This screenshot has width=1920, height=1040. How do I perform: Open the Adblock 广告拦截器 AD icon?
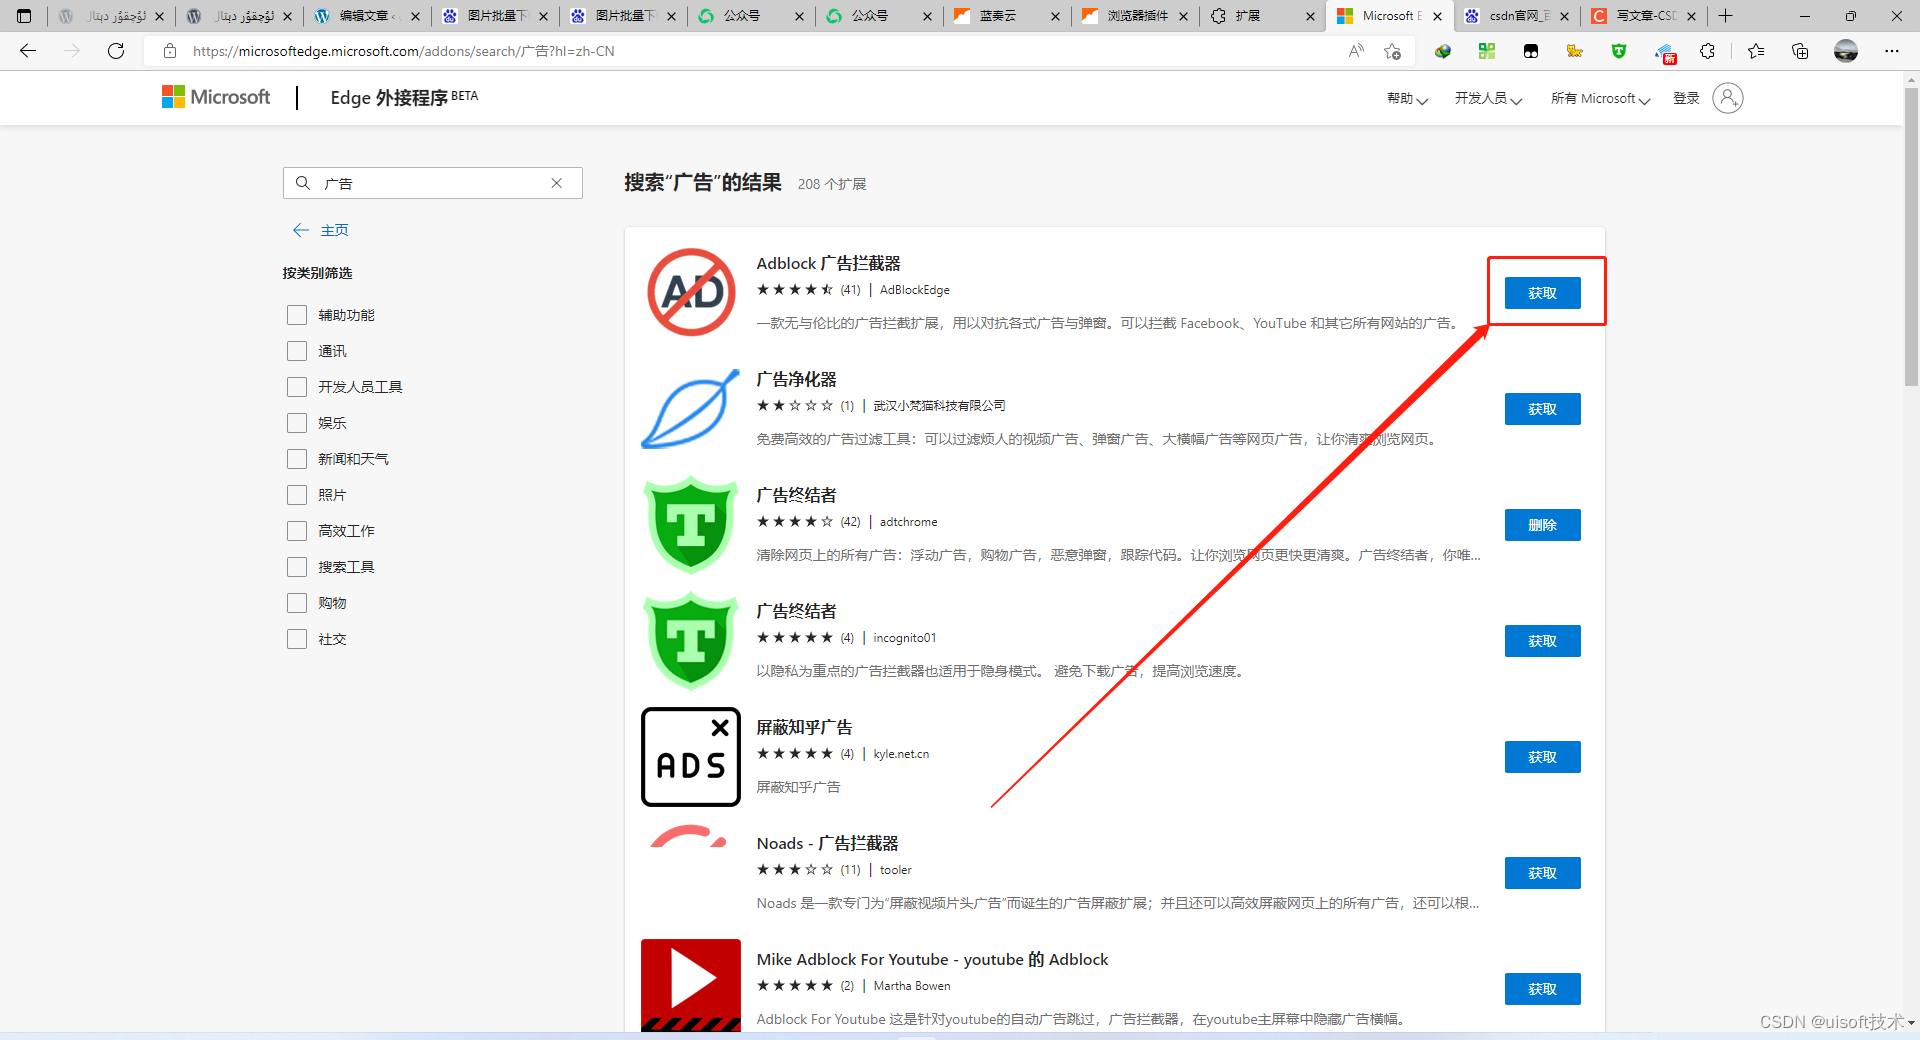691,292
